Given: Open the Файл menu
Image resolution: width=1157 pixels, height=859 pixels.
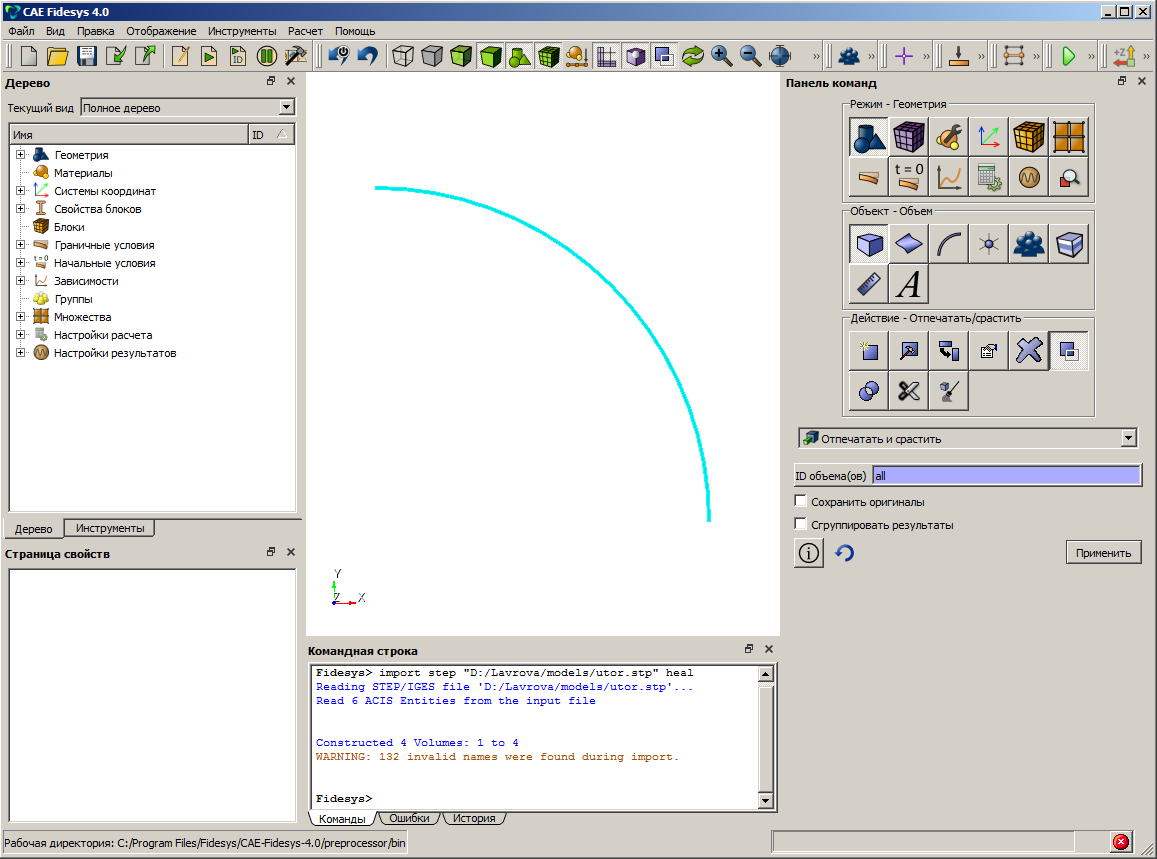Looking at the screenshot, I should [x=21, y=31].
